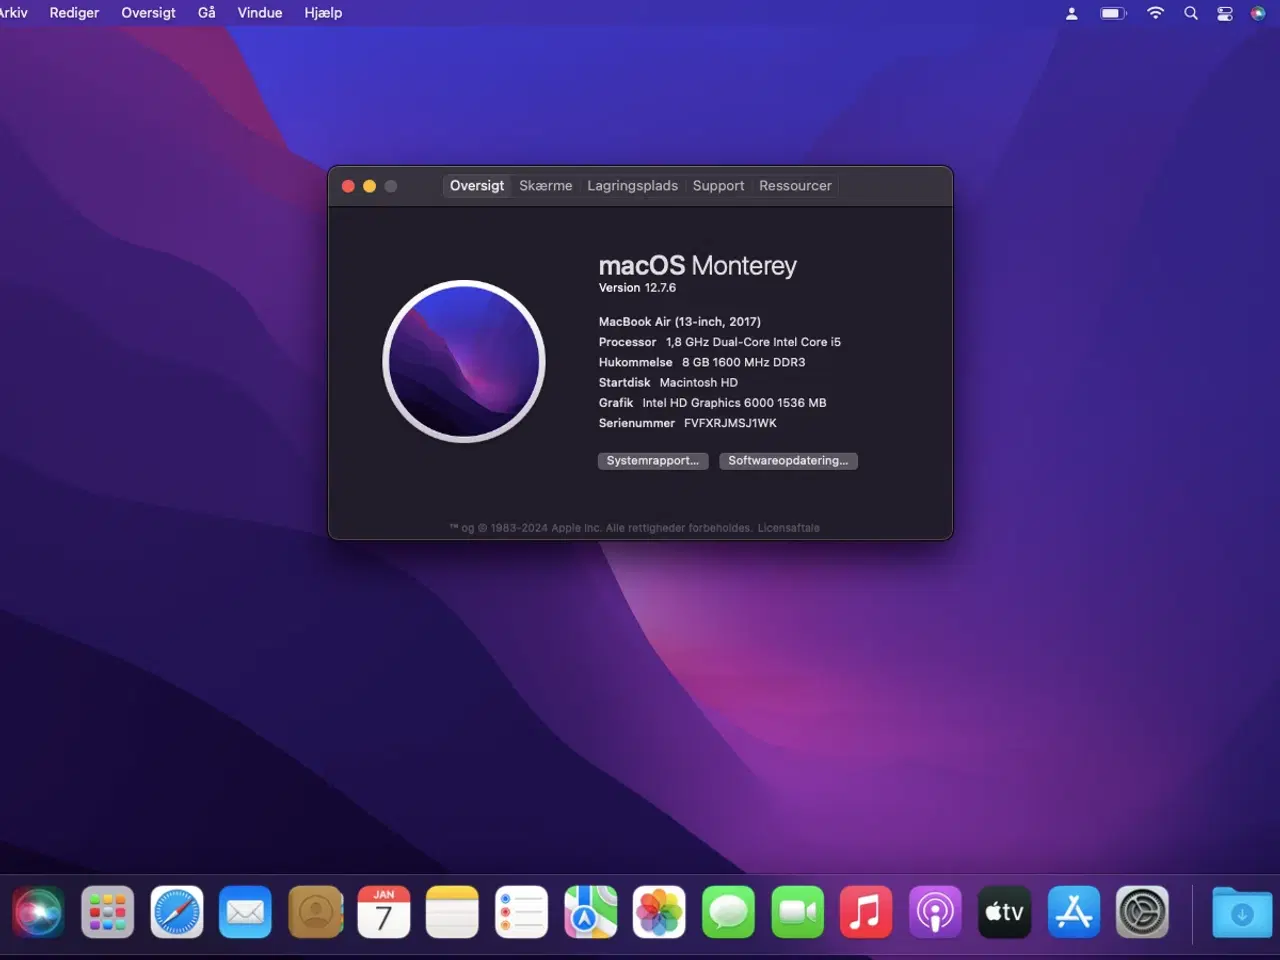Launch Apple TV from the Dock
1280x960 pixels.
pos(1004,912)
